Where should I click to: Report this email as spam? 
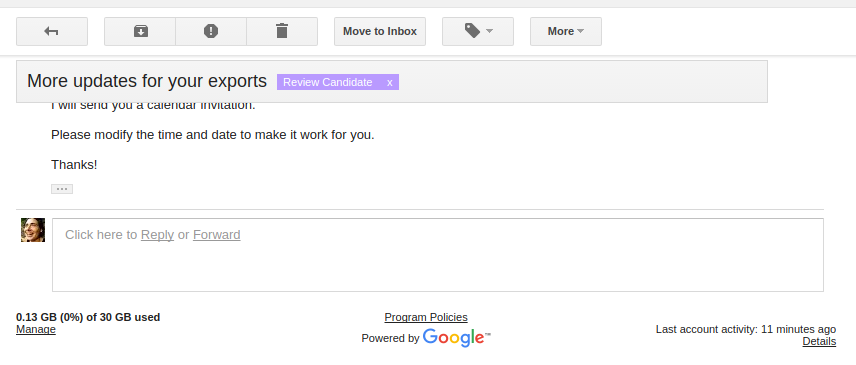pos(211,31)
